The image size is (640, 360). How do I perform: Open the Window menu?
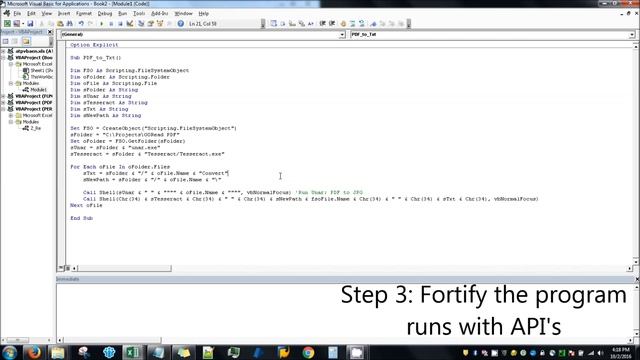point(183,13)
